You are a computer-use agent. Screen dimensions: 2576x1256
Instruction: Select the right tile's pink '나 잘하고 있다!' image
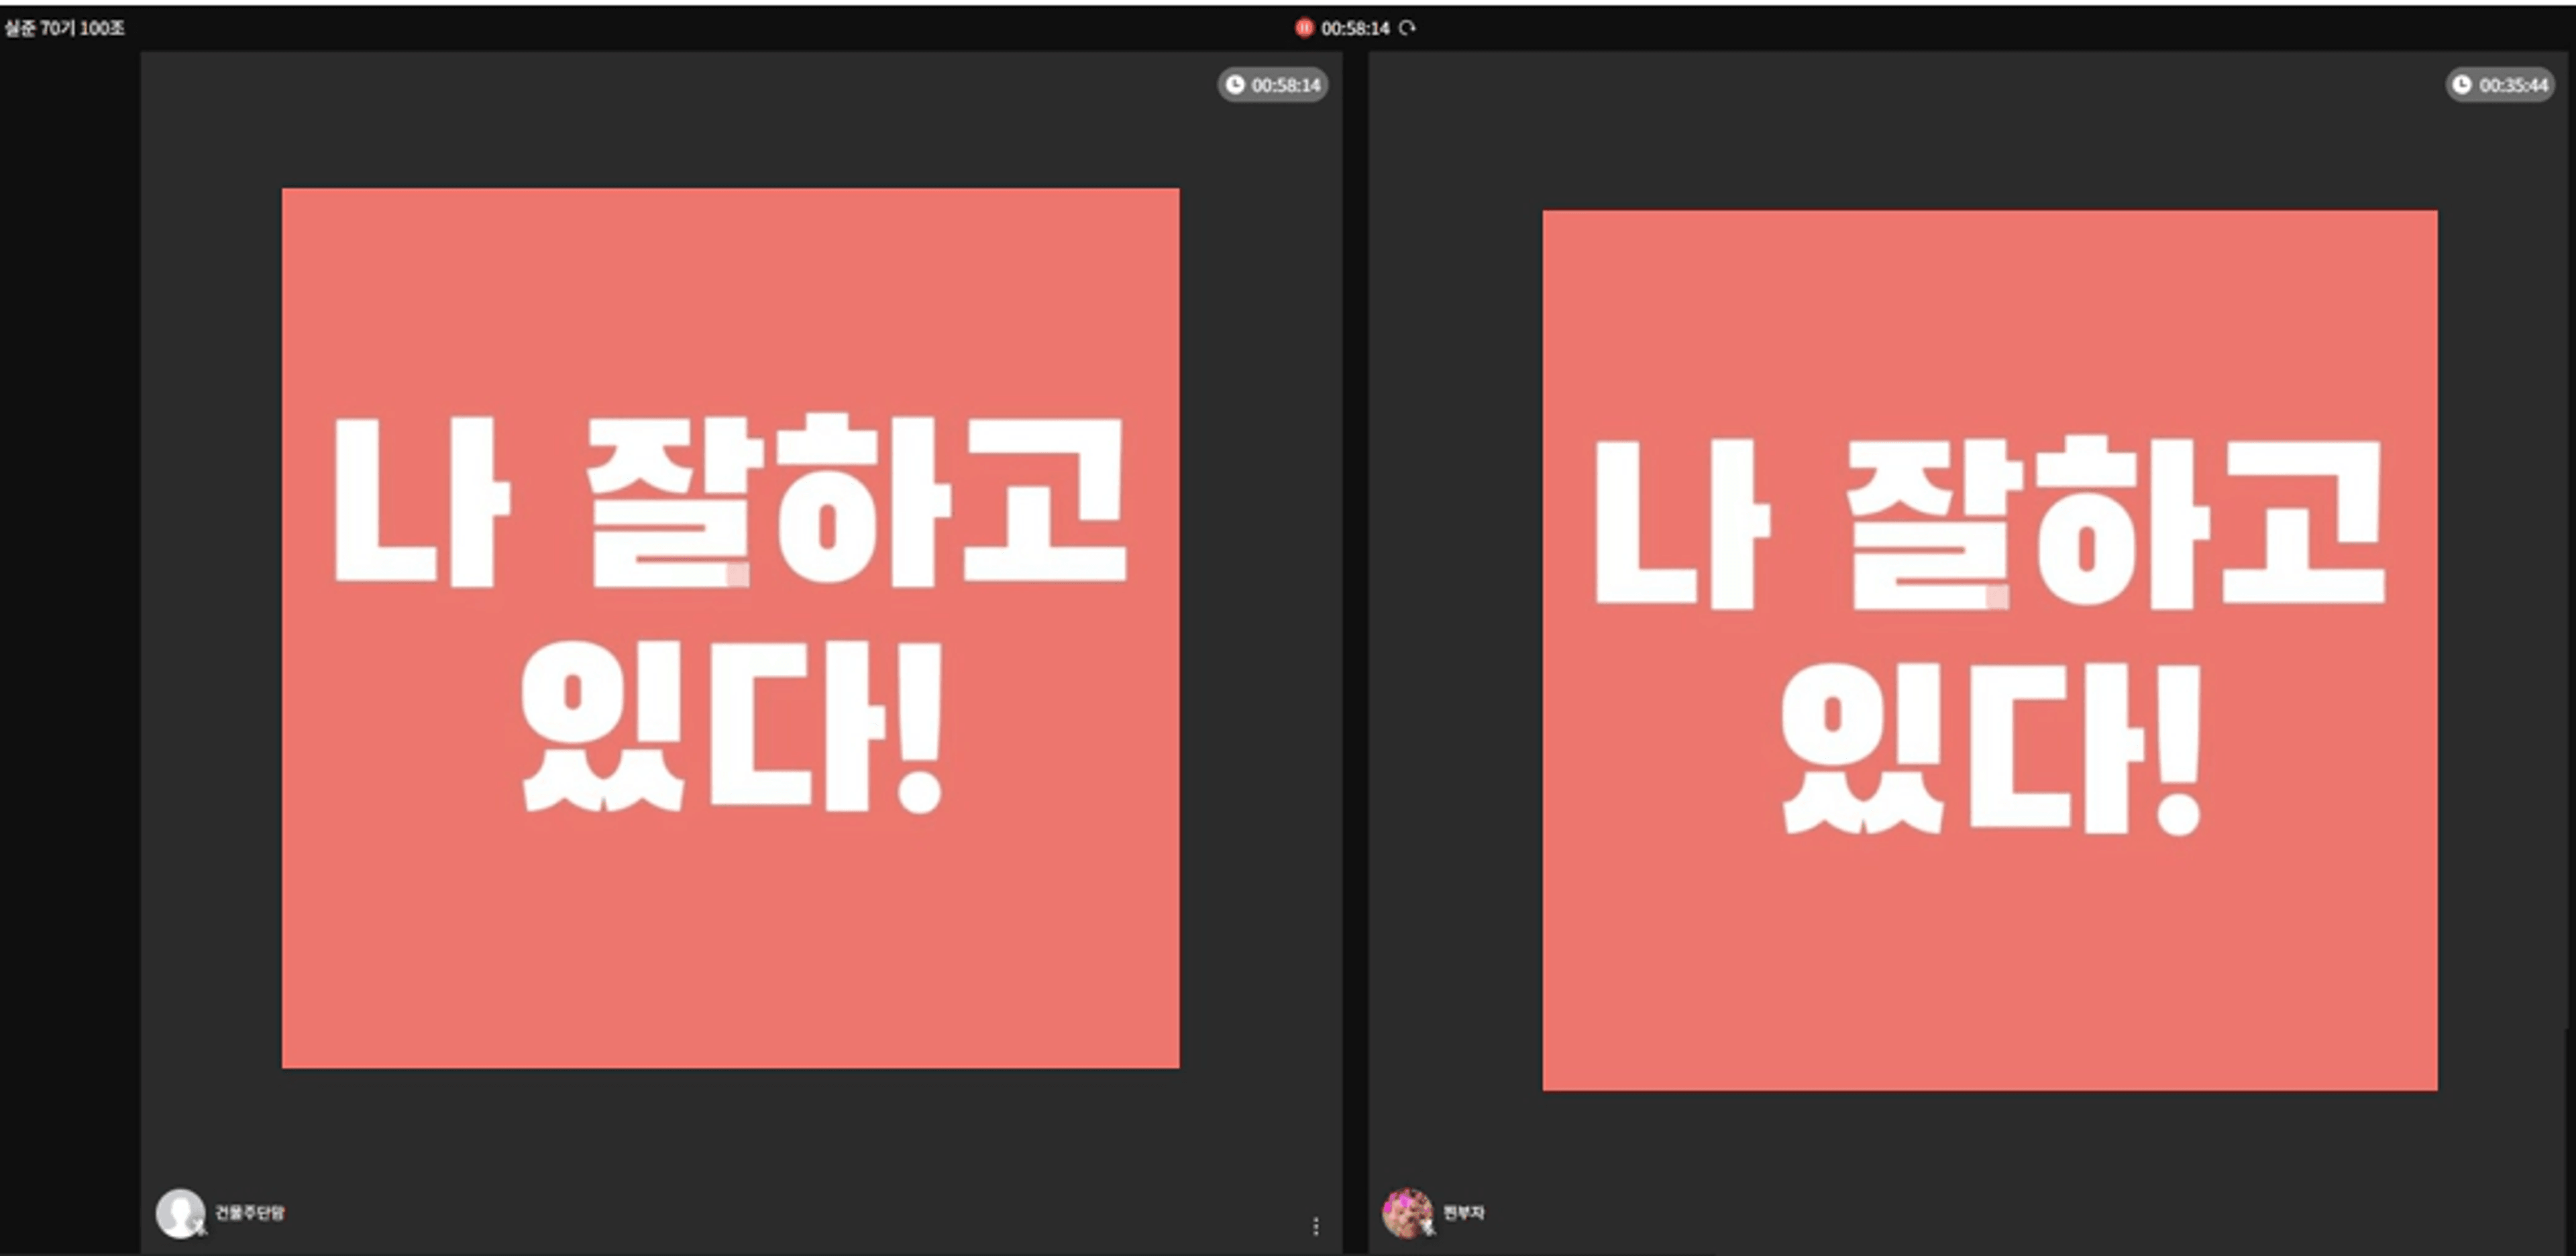point(1990,650)
